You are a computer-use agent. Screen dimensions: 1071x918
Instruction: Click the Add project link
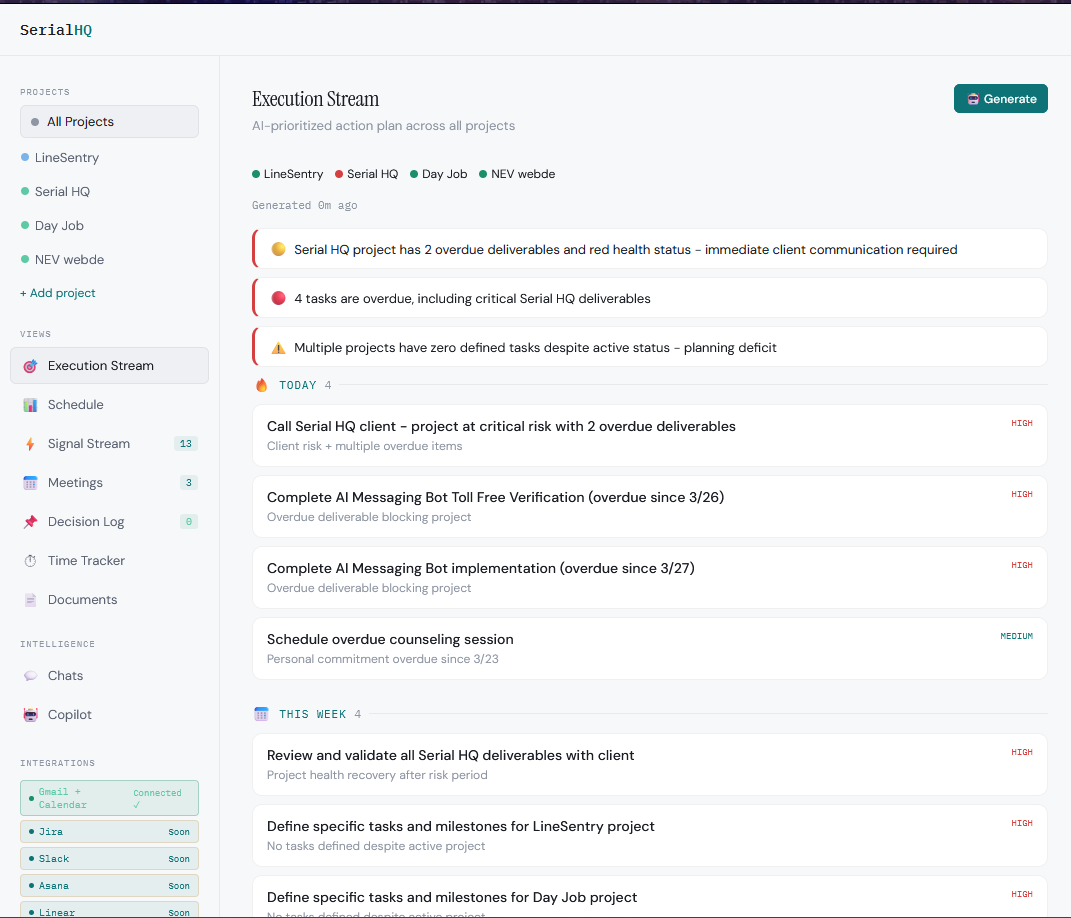tap(57, 292)
